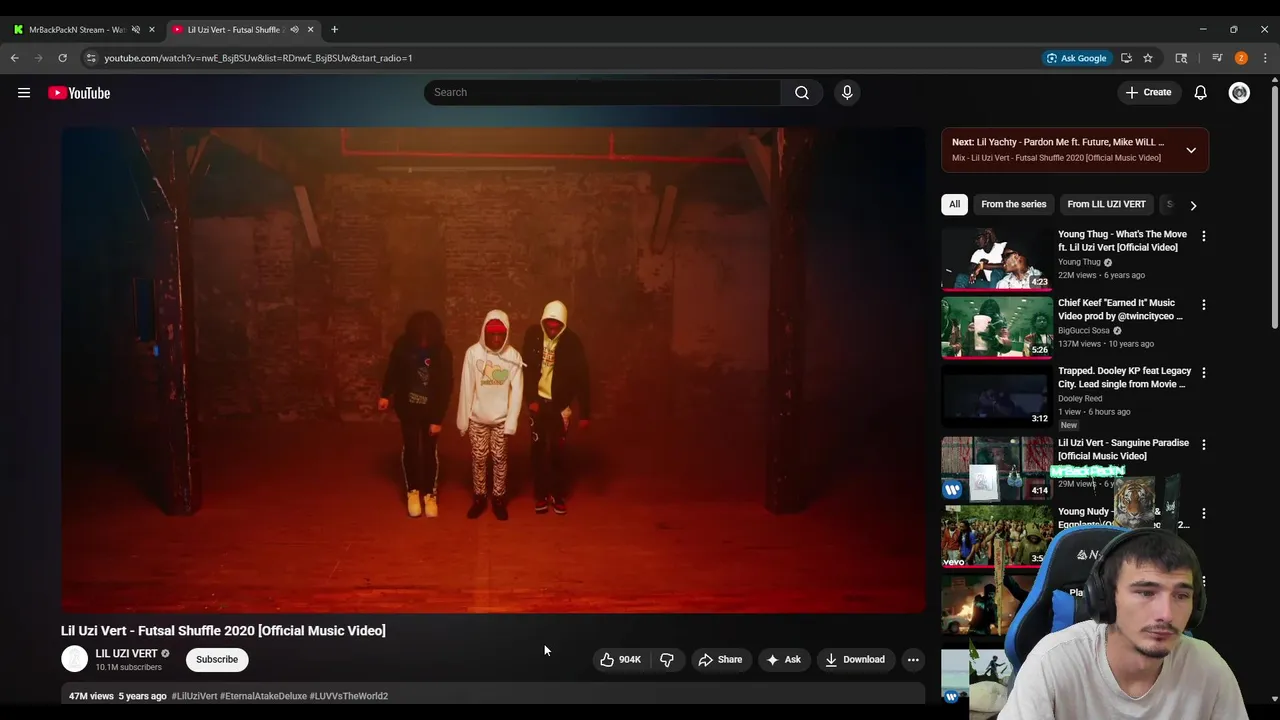Click the "47M views 5 years ago" text

click(118, 696)
